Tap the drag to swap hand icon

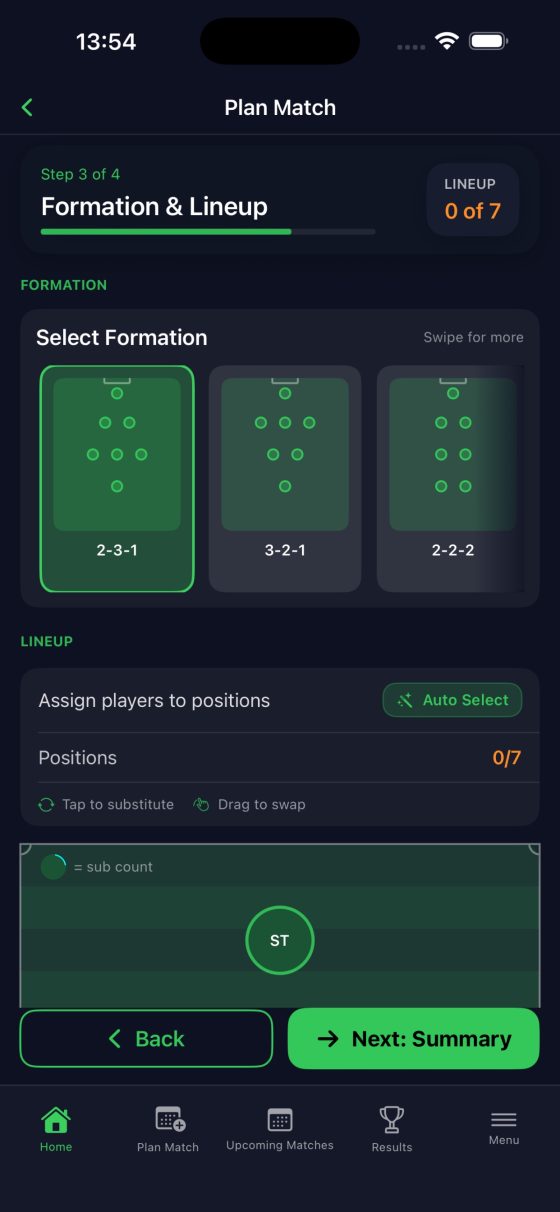pyautogui.click(x=202, y=804)
